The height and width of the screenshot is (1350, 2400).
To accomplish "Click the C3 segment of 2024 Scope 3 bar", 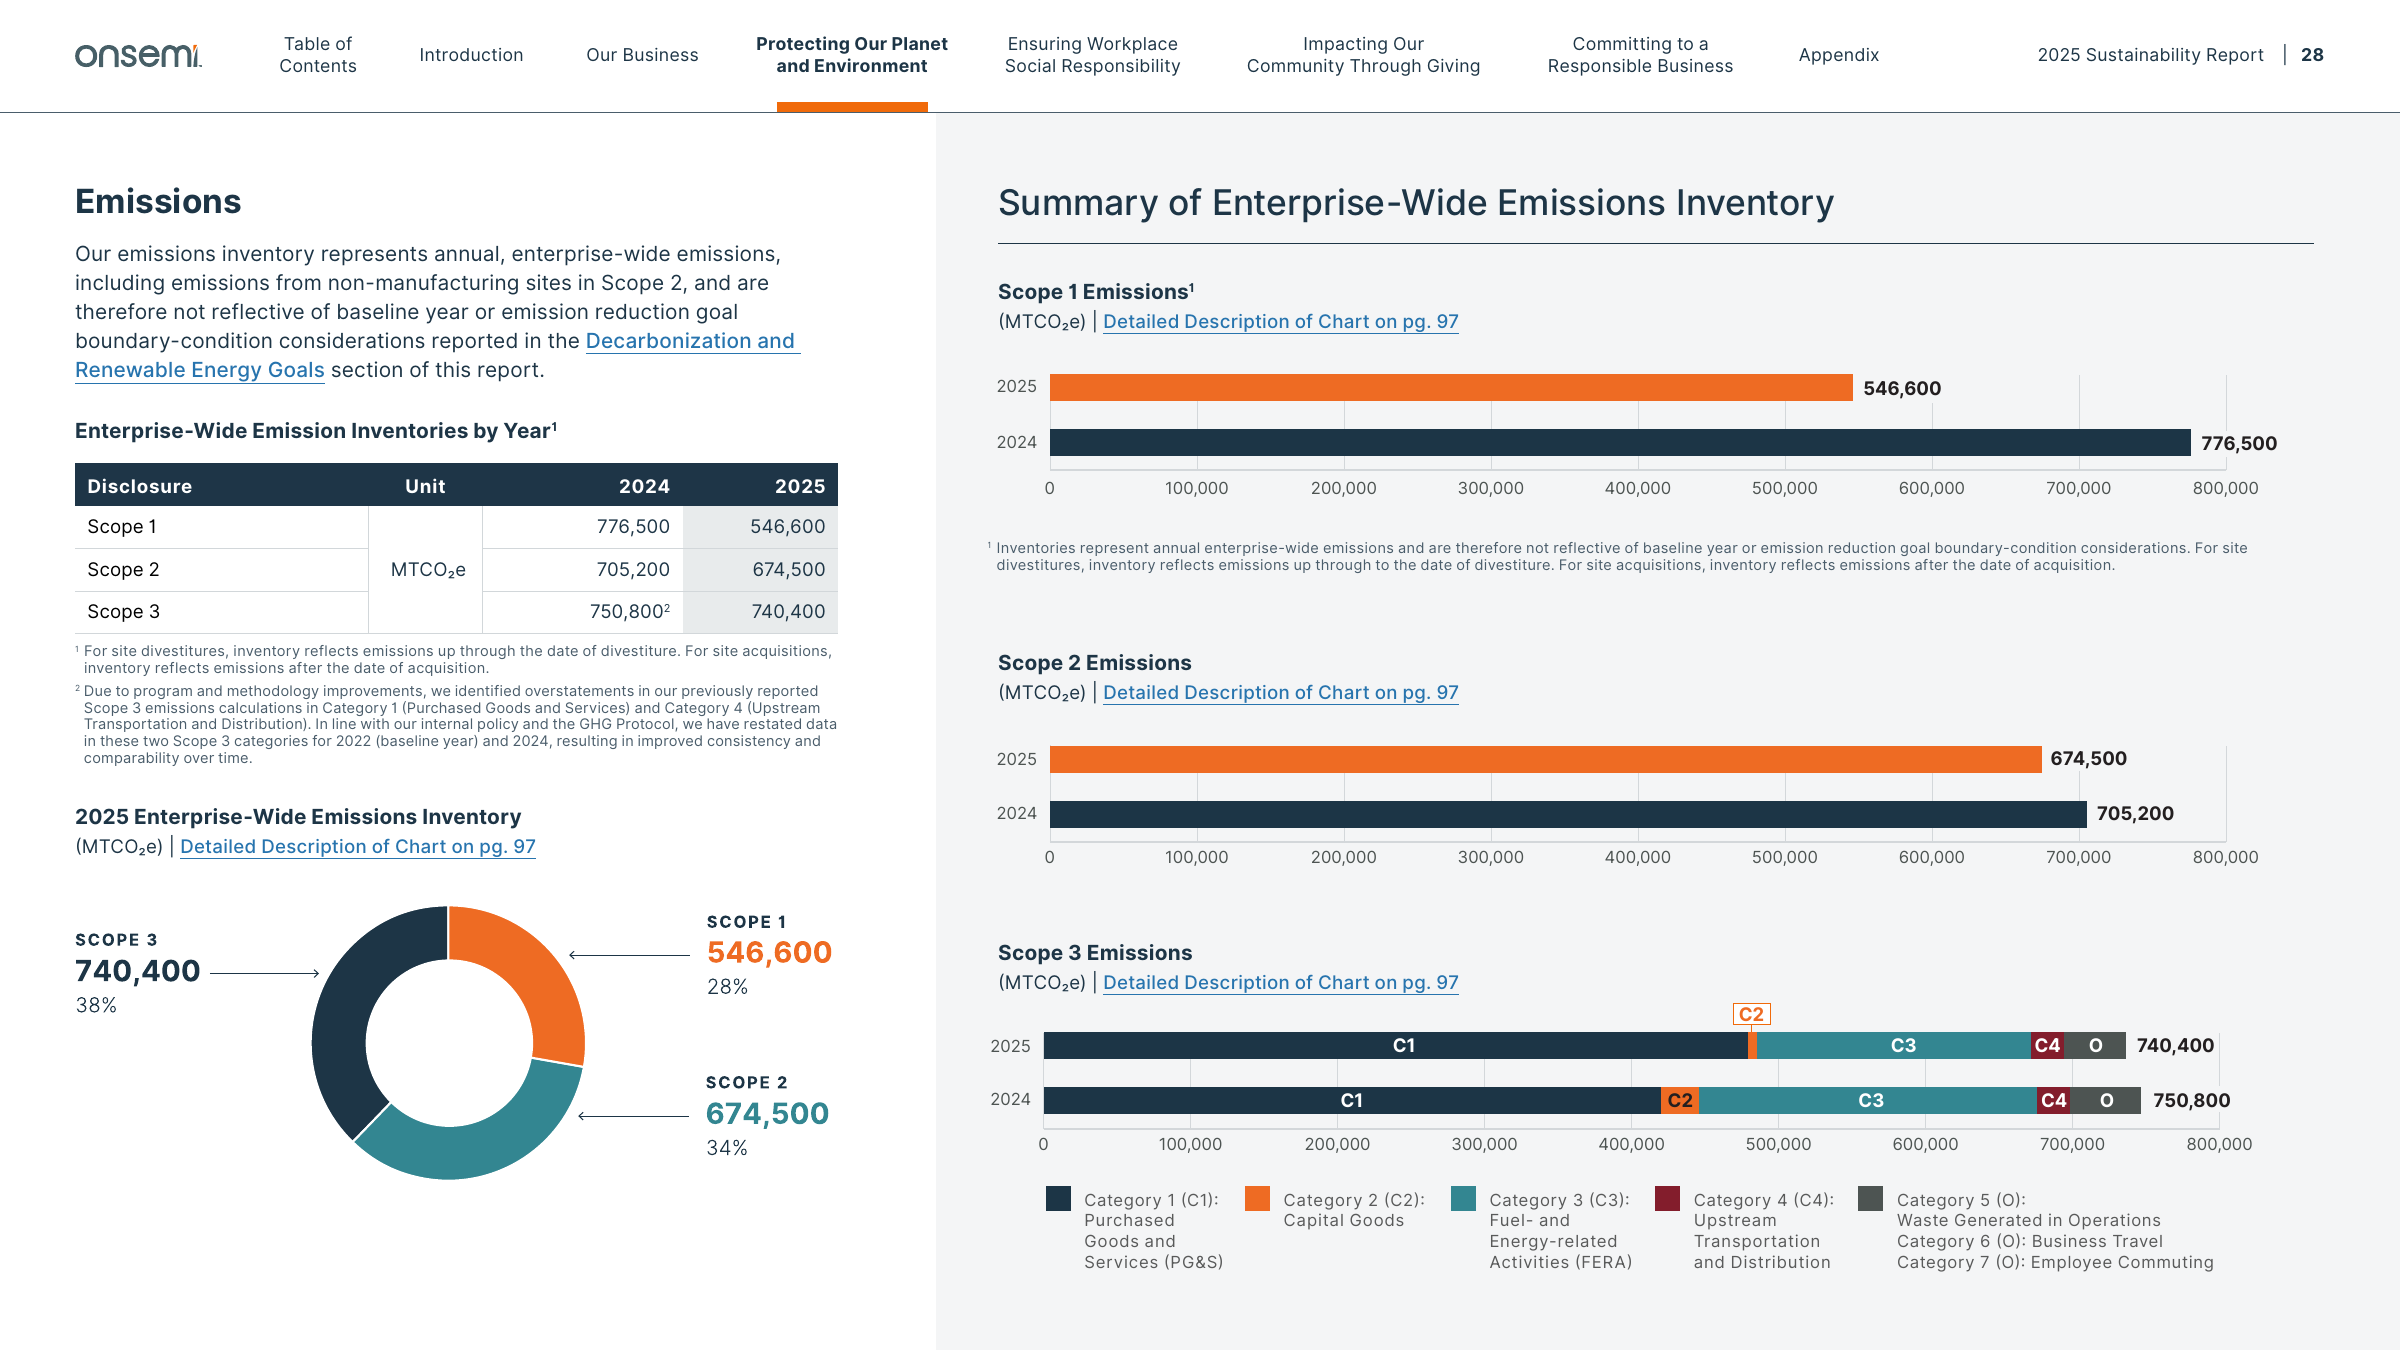I will coord(1868,1100).
